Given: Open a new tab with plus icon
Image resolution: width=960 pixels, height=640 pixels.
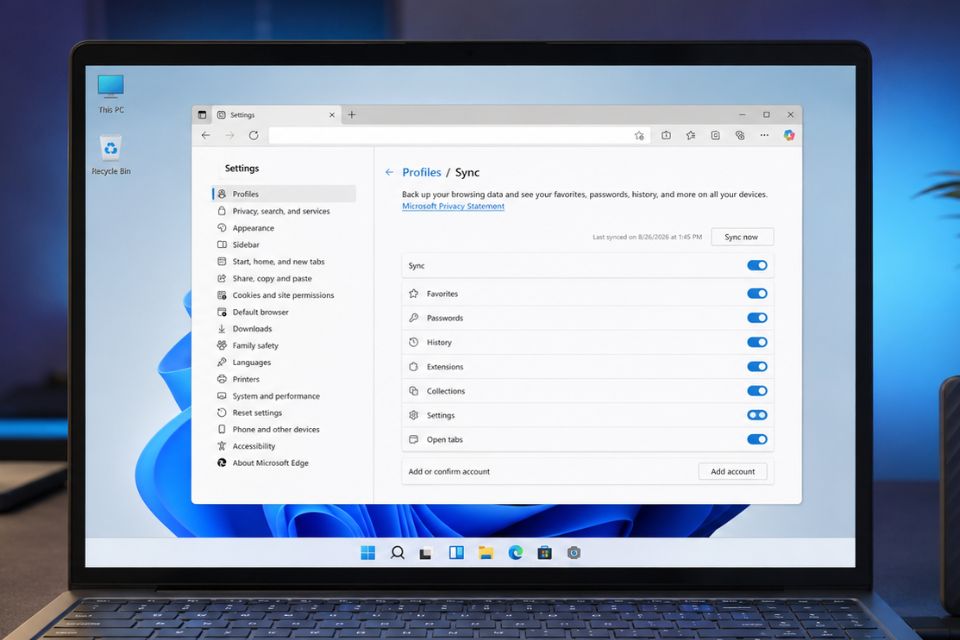Looking at the screenshot, I should 351,115.
